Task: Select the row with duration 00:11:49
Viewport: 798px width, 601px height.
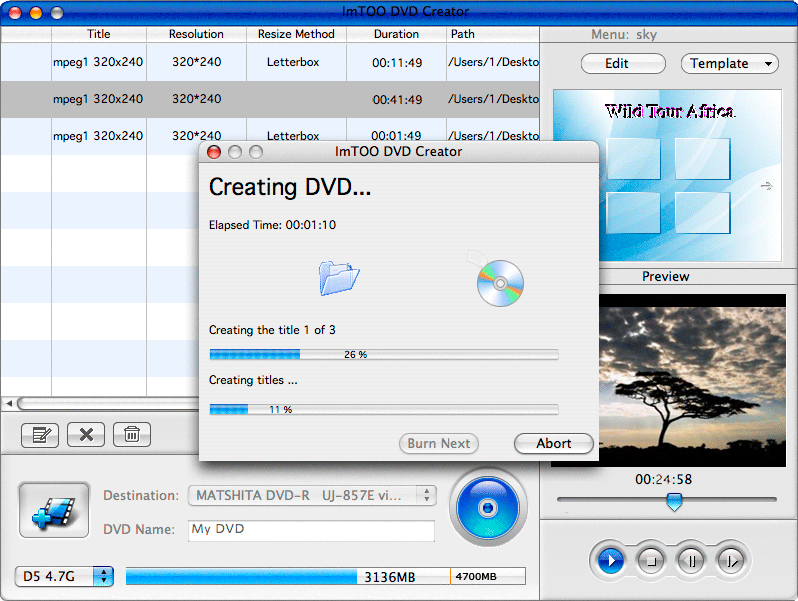Action: [270, 62]
